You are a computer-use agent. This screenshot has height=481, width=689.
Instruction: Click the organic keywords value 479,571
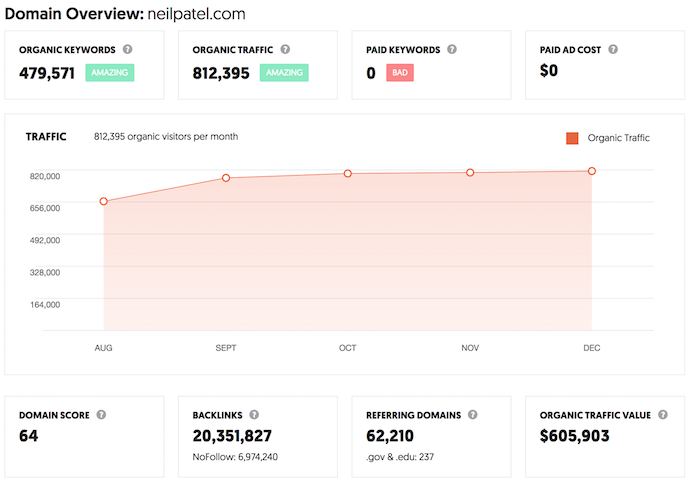click(x=47, y=73)
